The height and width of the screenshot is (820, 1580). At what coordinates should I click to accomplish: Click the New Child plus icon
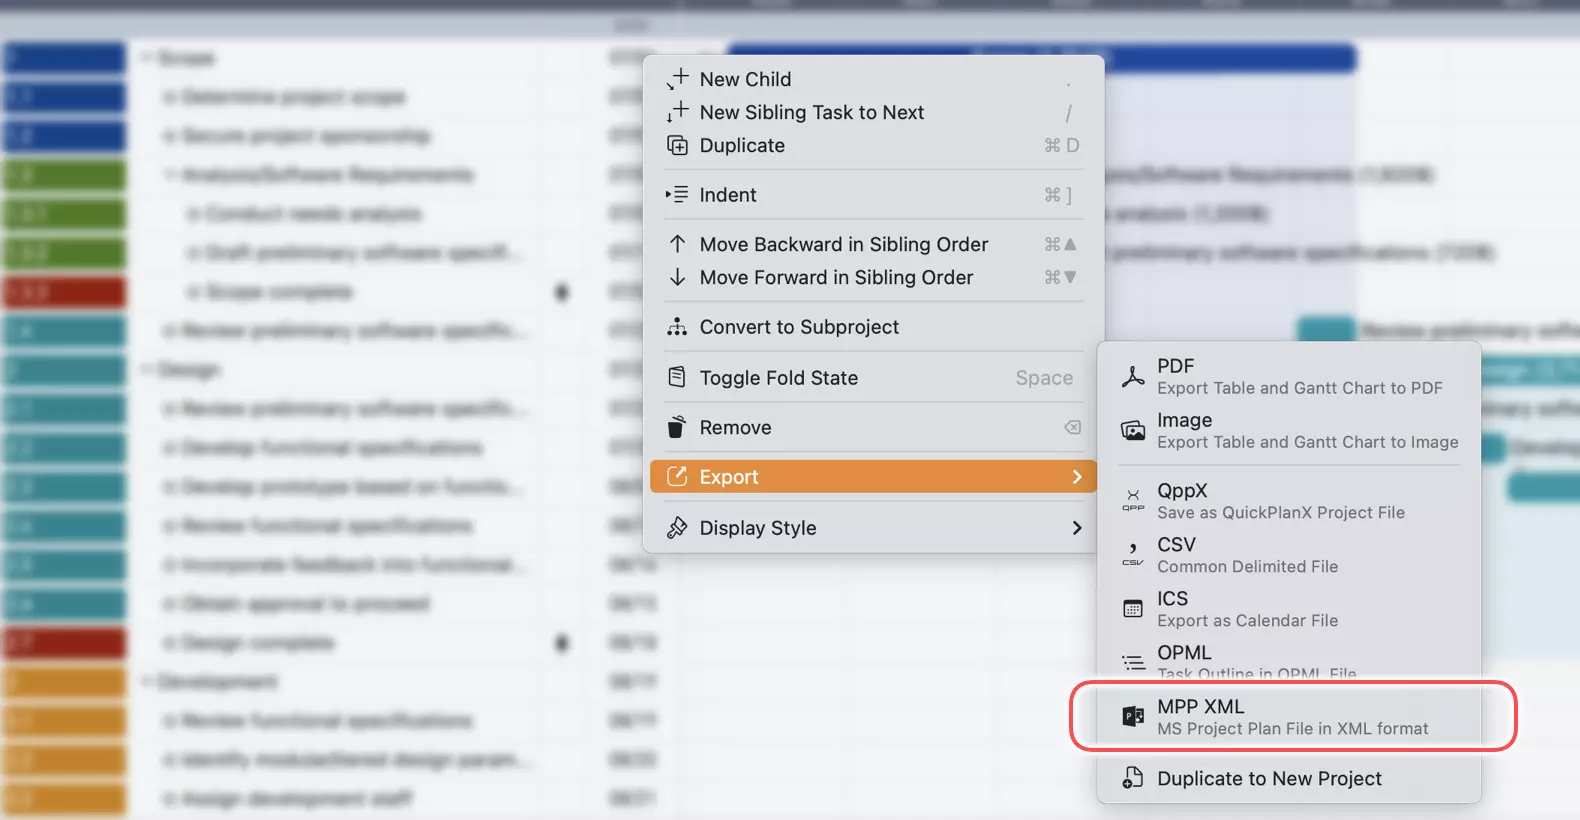pos(678,77)
